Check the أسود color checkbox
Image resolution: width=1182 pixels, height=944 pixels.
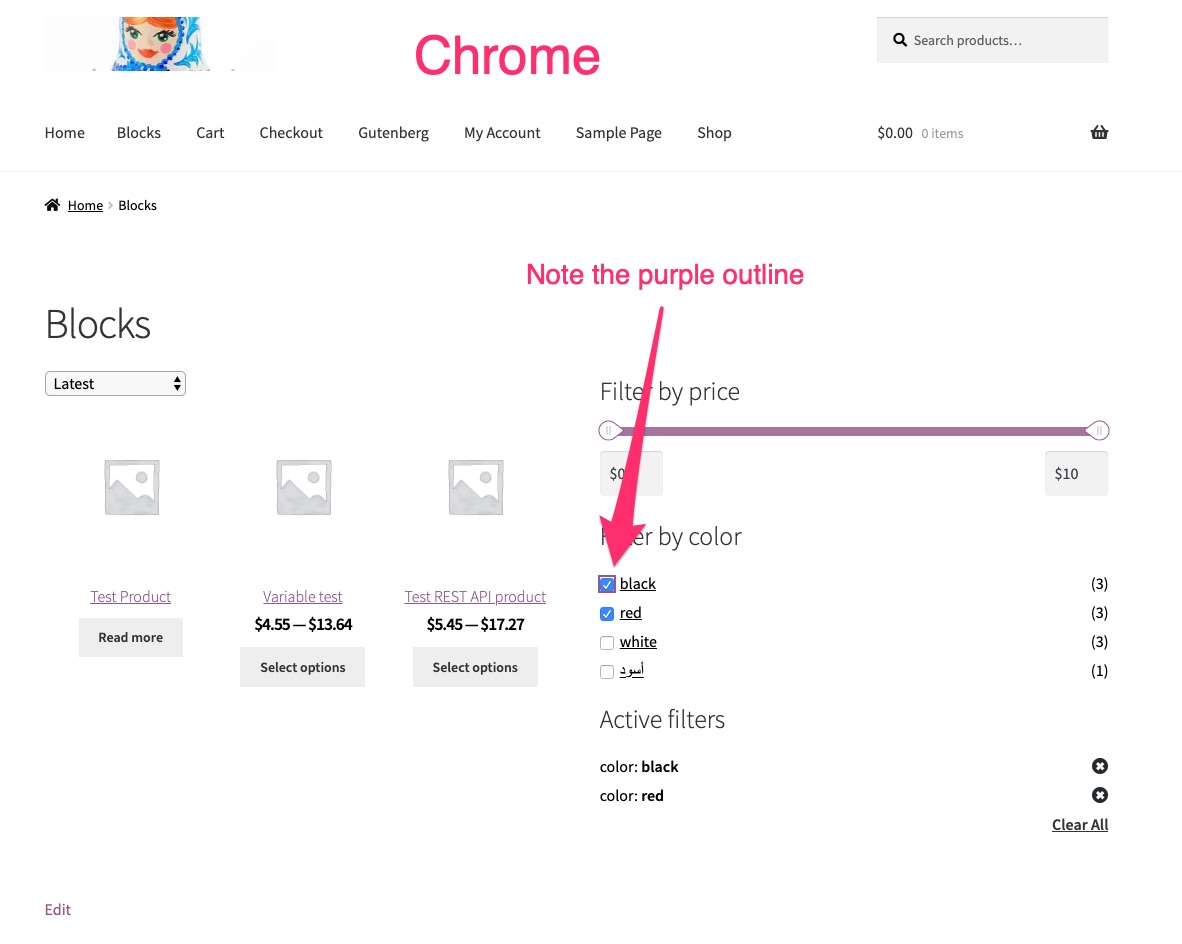click(x=607, y=671)
